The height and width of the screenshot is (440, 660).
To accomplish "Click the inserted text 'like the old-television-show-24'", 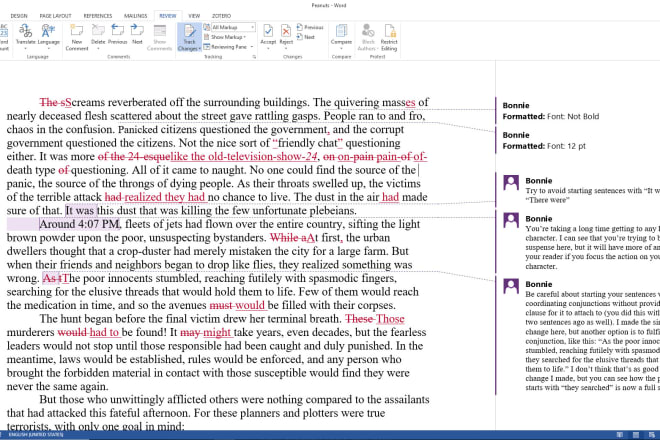I will pos(244,157).
